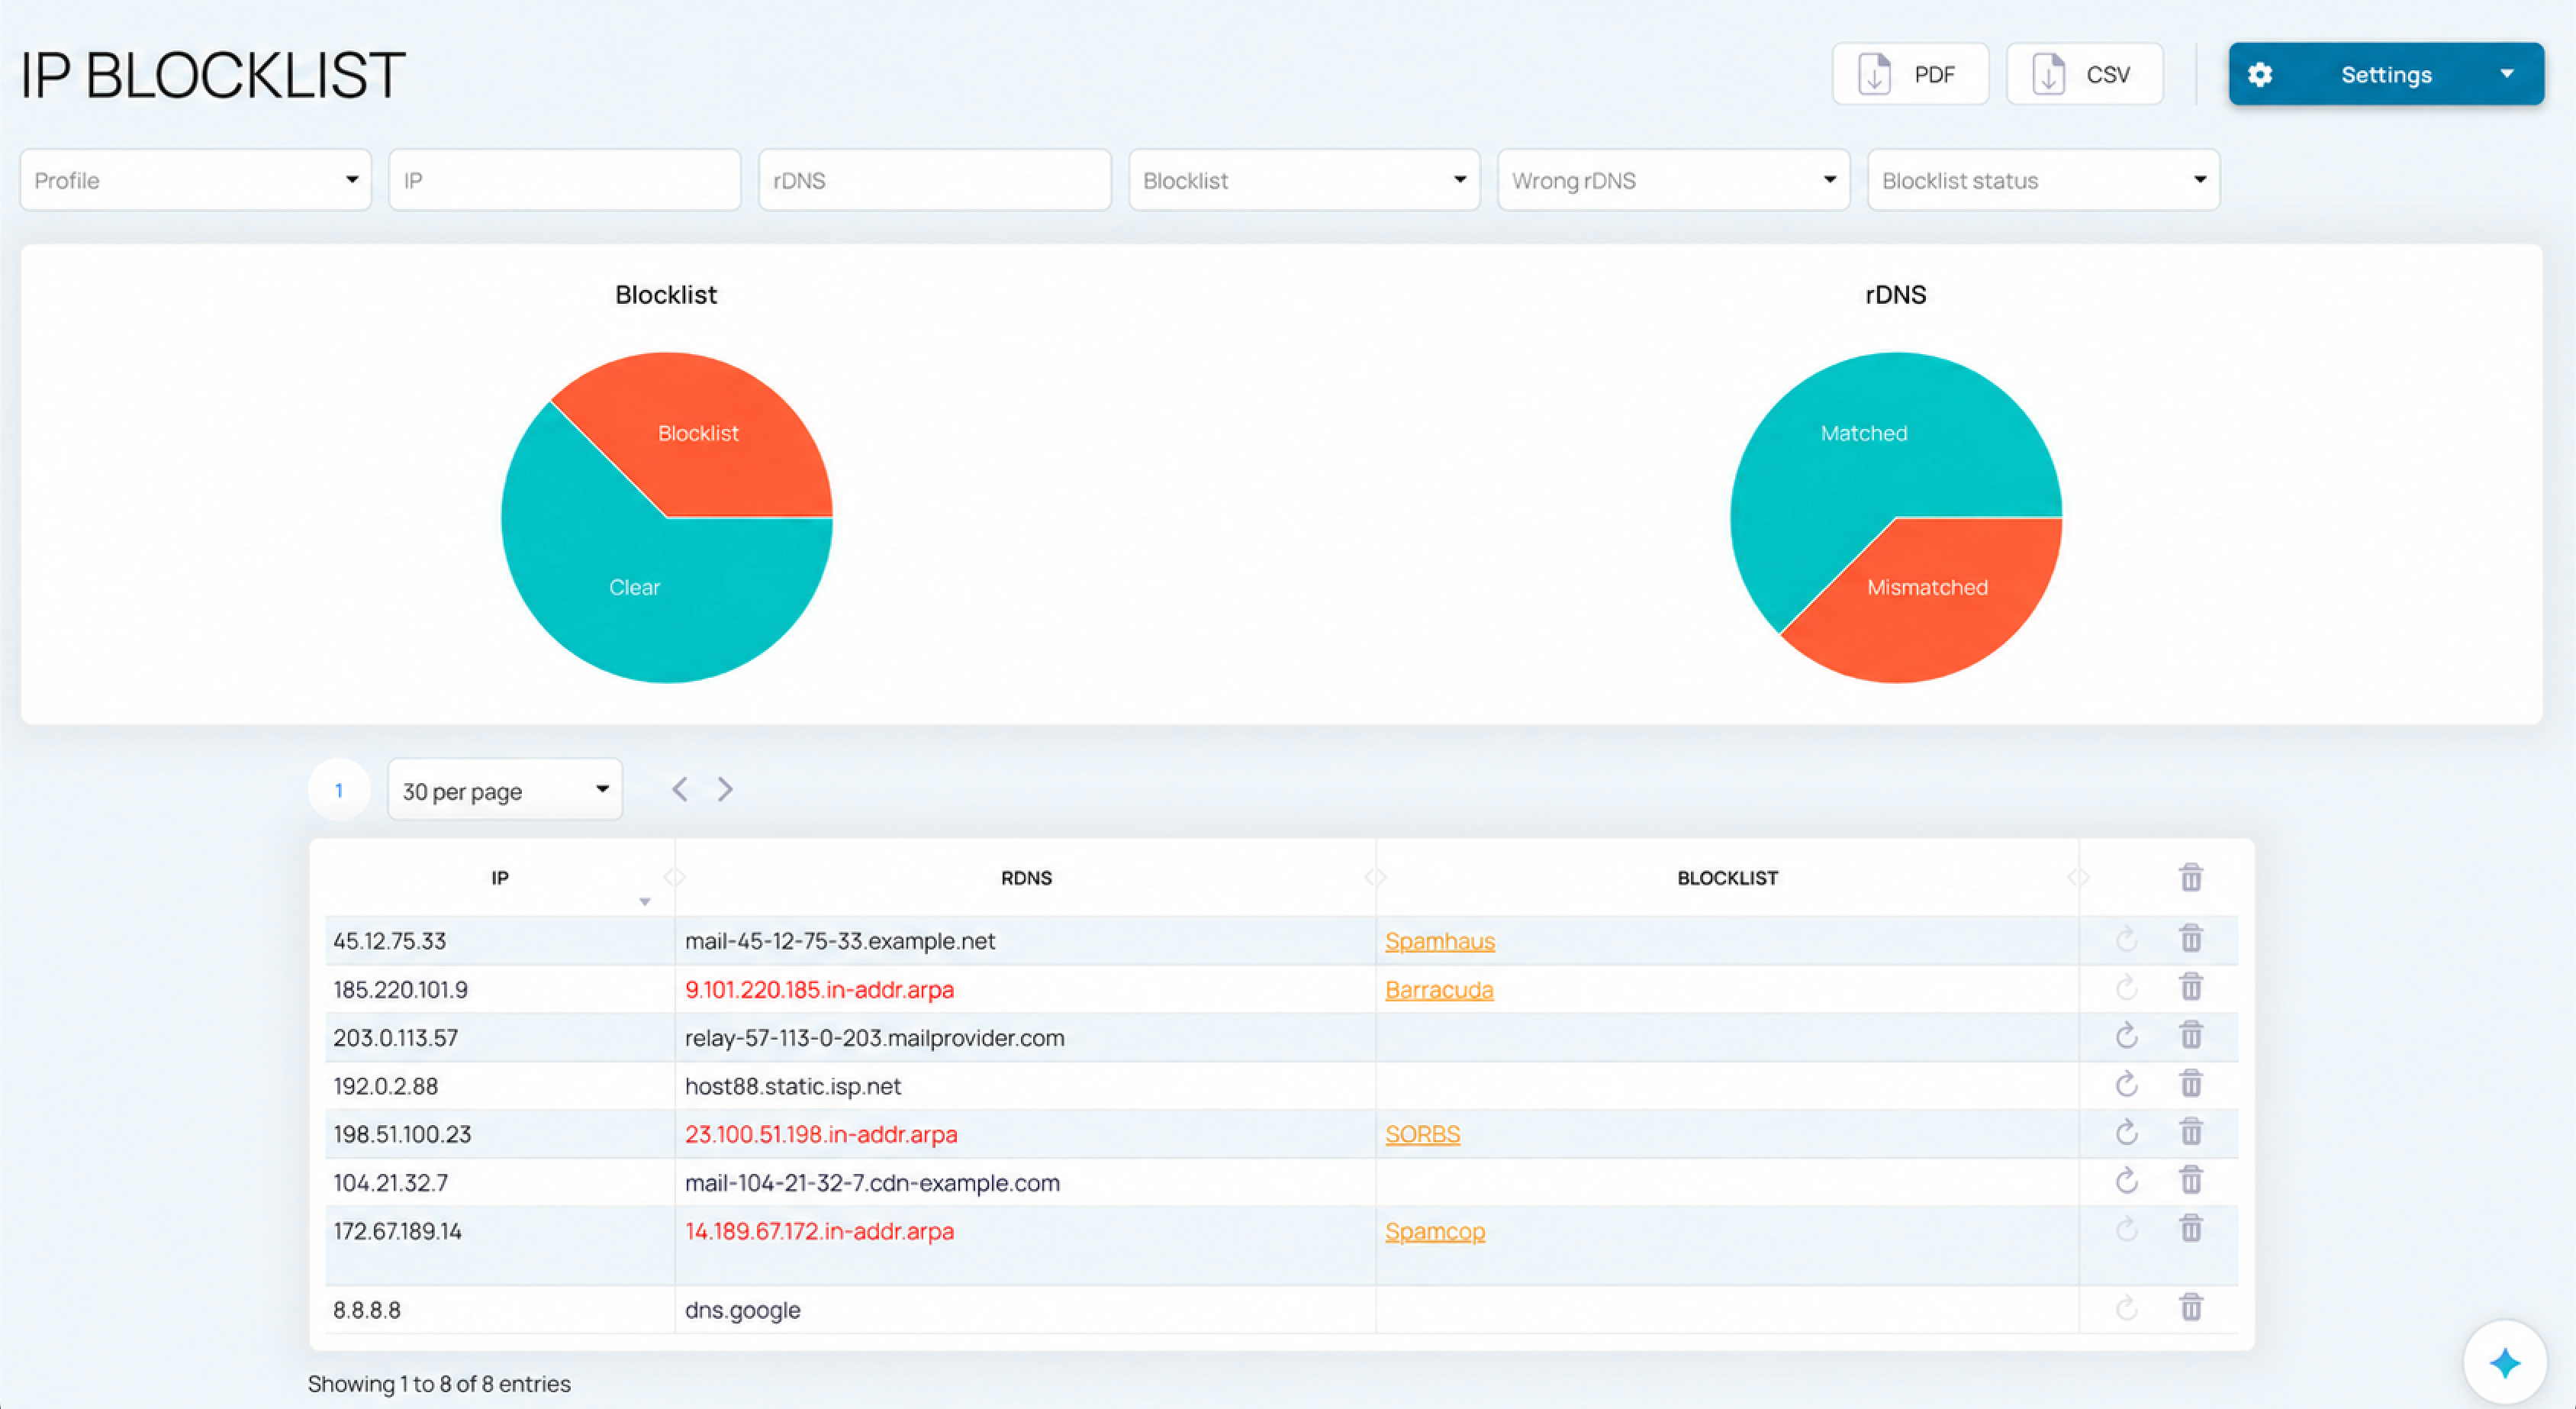This screenshot has width=2576, height=1409.
Task: Go to previous page arrow
Action: click(680, 789)
